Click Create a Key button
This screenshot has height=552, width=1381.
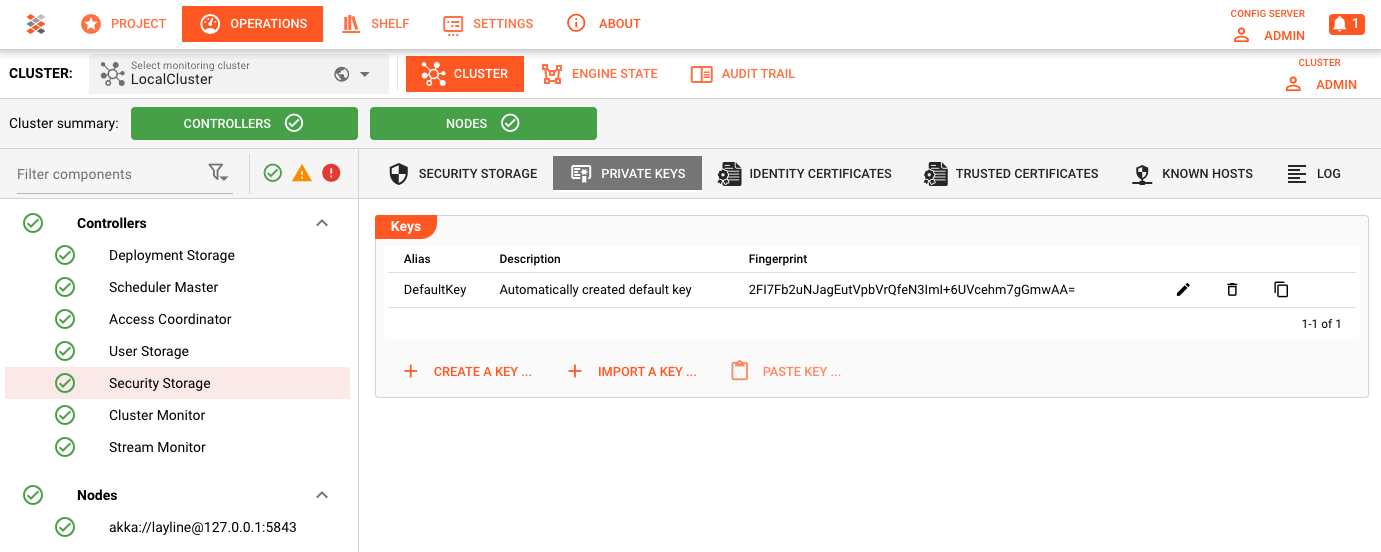point(468,371)
